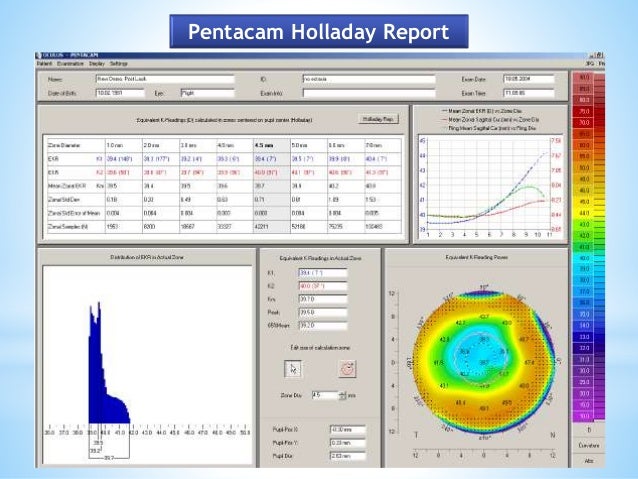Click the Zonal Samples row label

coord(67,227)
